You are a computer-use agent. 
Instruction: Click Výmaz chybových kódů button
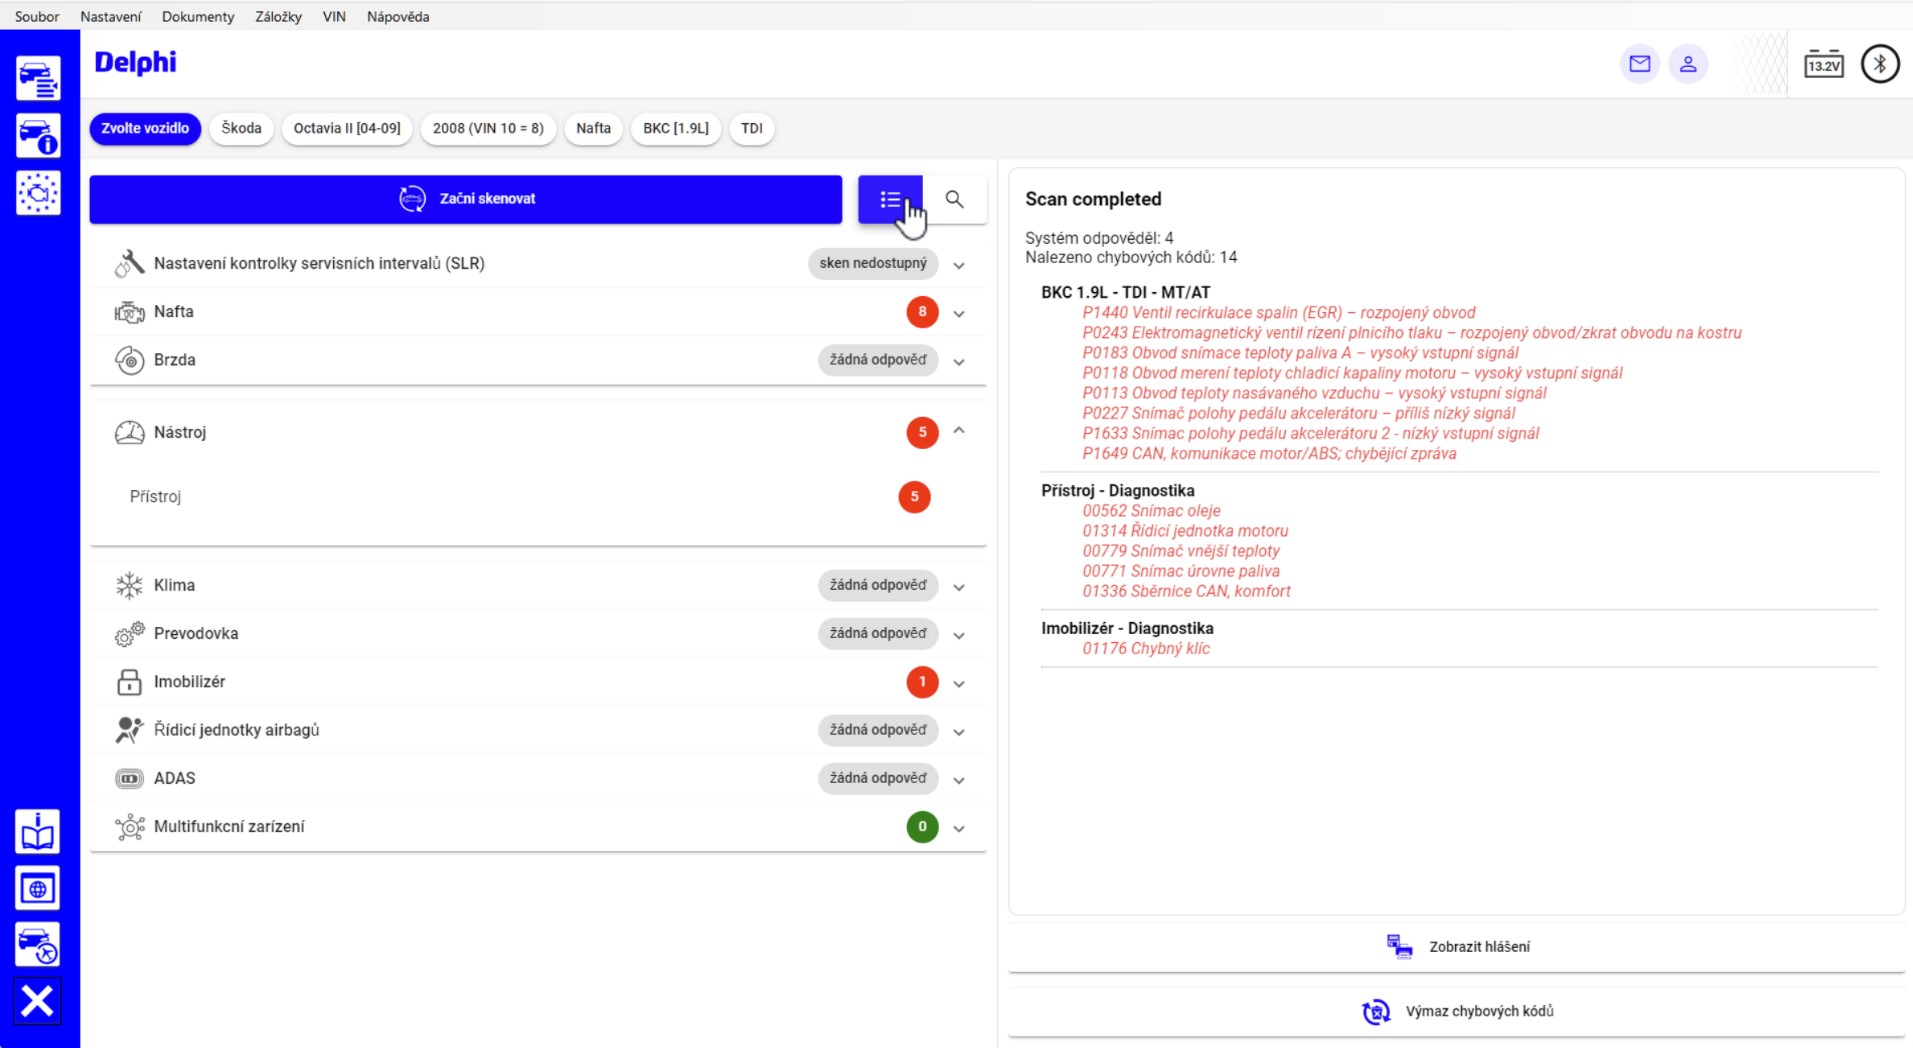tap(1457, 1011)
